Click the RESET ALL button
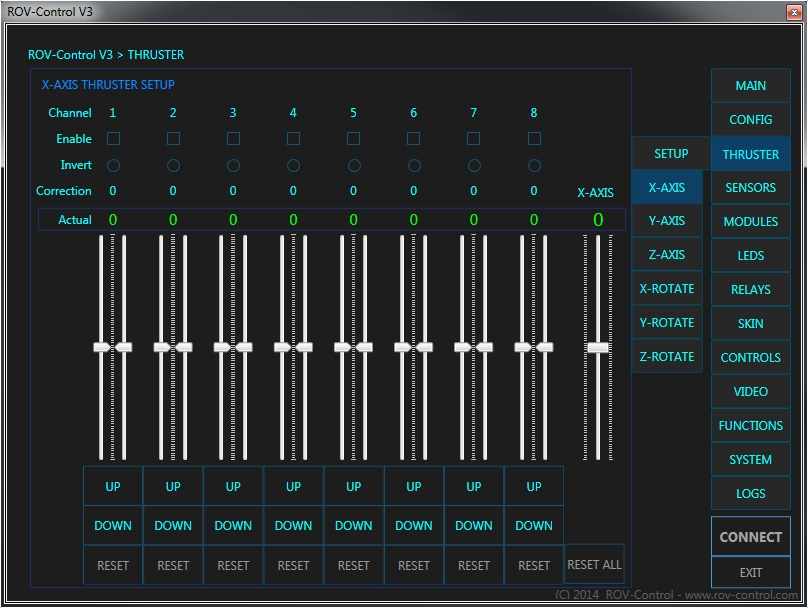 594,565
